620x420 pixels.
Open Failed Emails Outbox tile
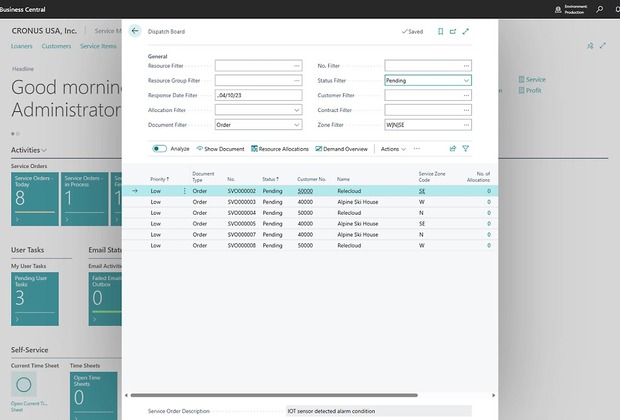click(x=105, y=299)
